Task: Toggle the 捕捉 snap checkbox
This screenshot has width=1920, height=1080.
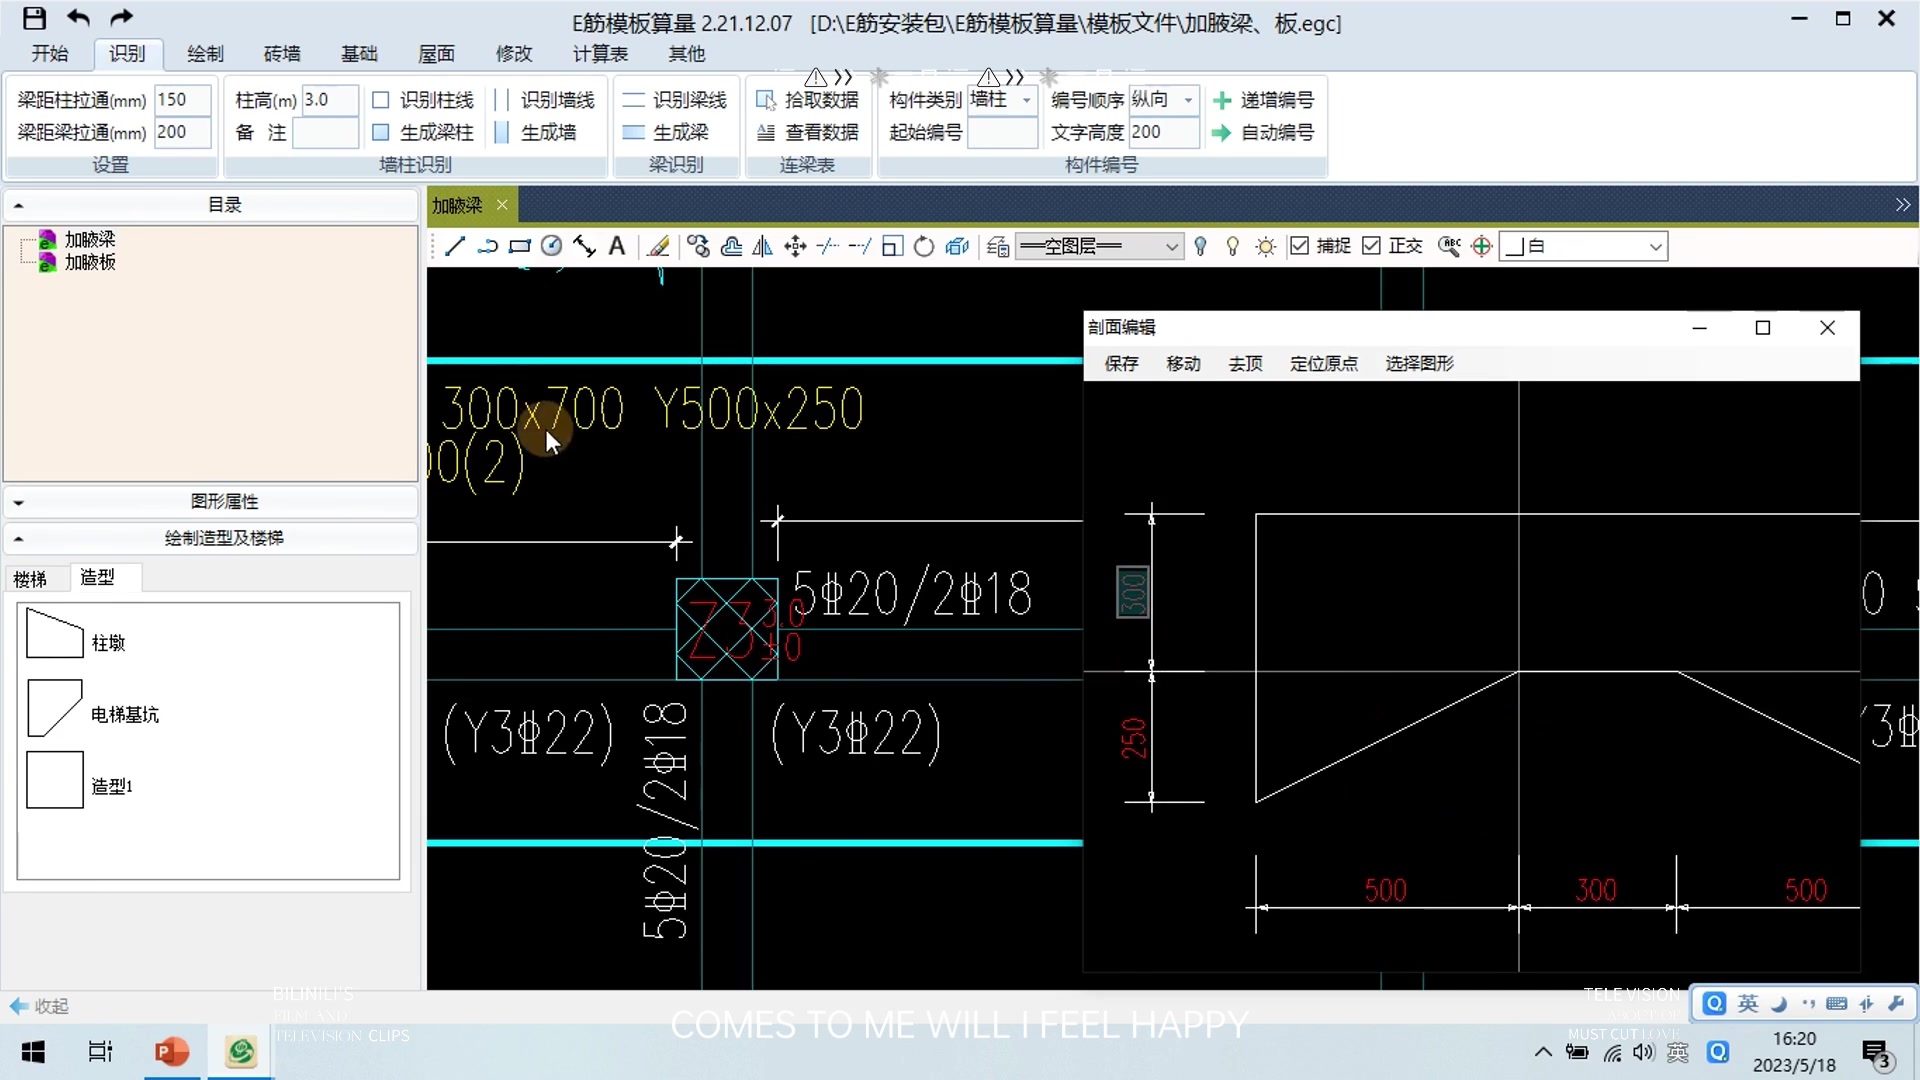Action: [1299, 246]
